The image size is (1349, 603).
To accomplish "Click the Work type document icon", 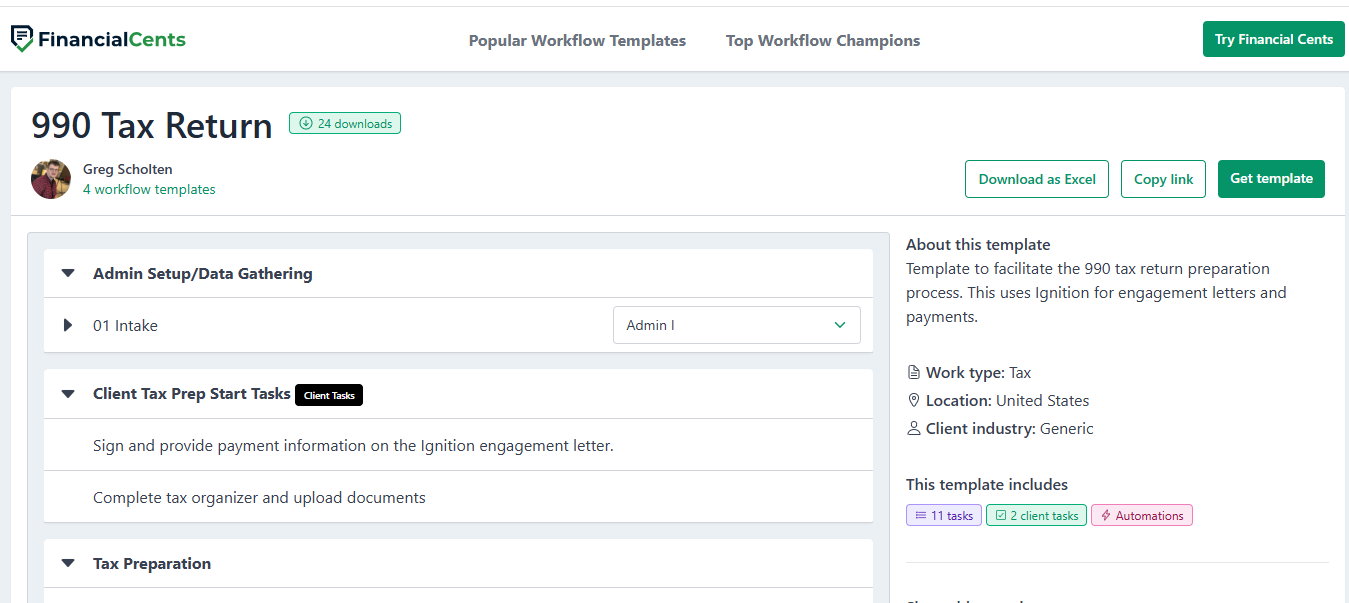I will 913,373.
